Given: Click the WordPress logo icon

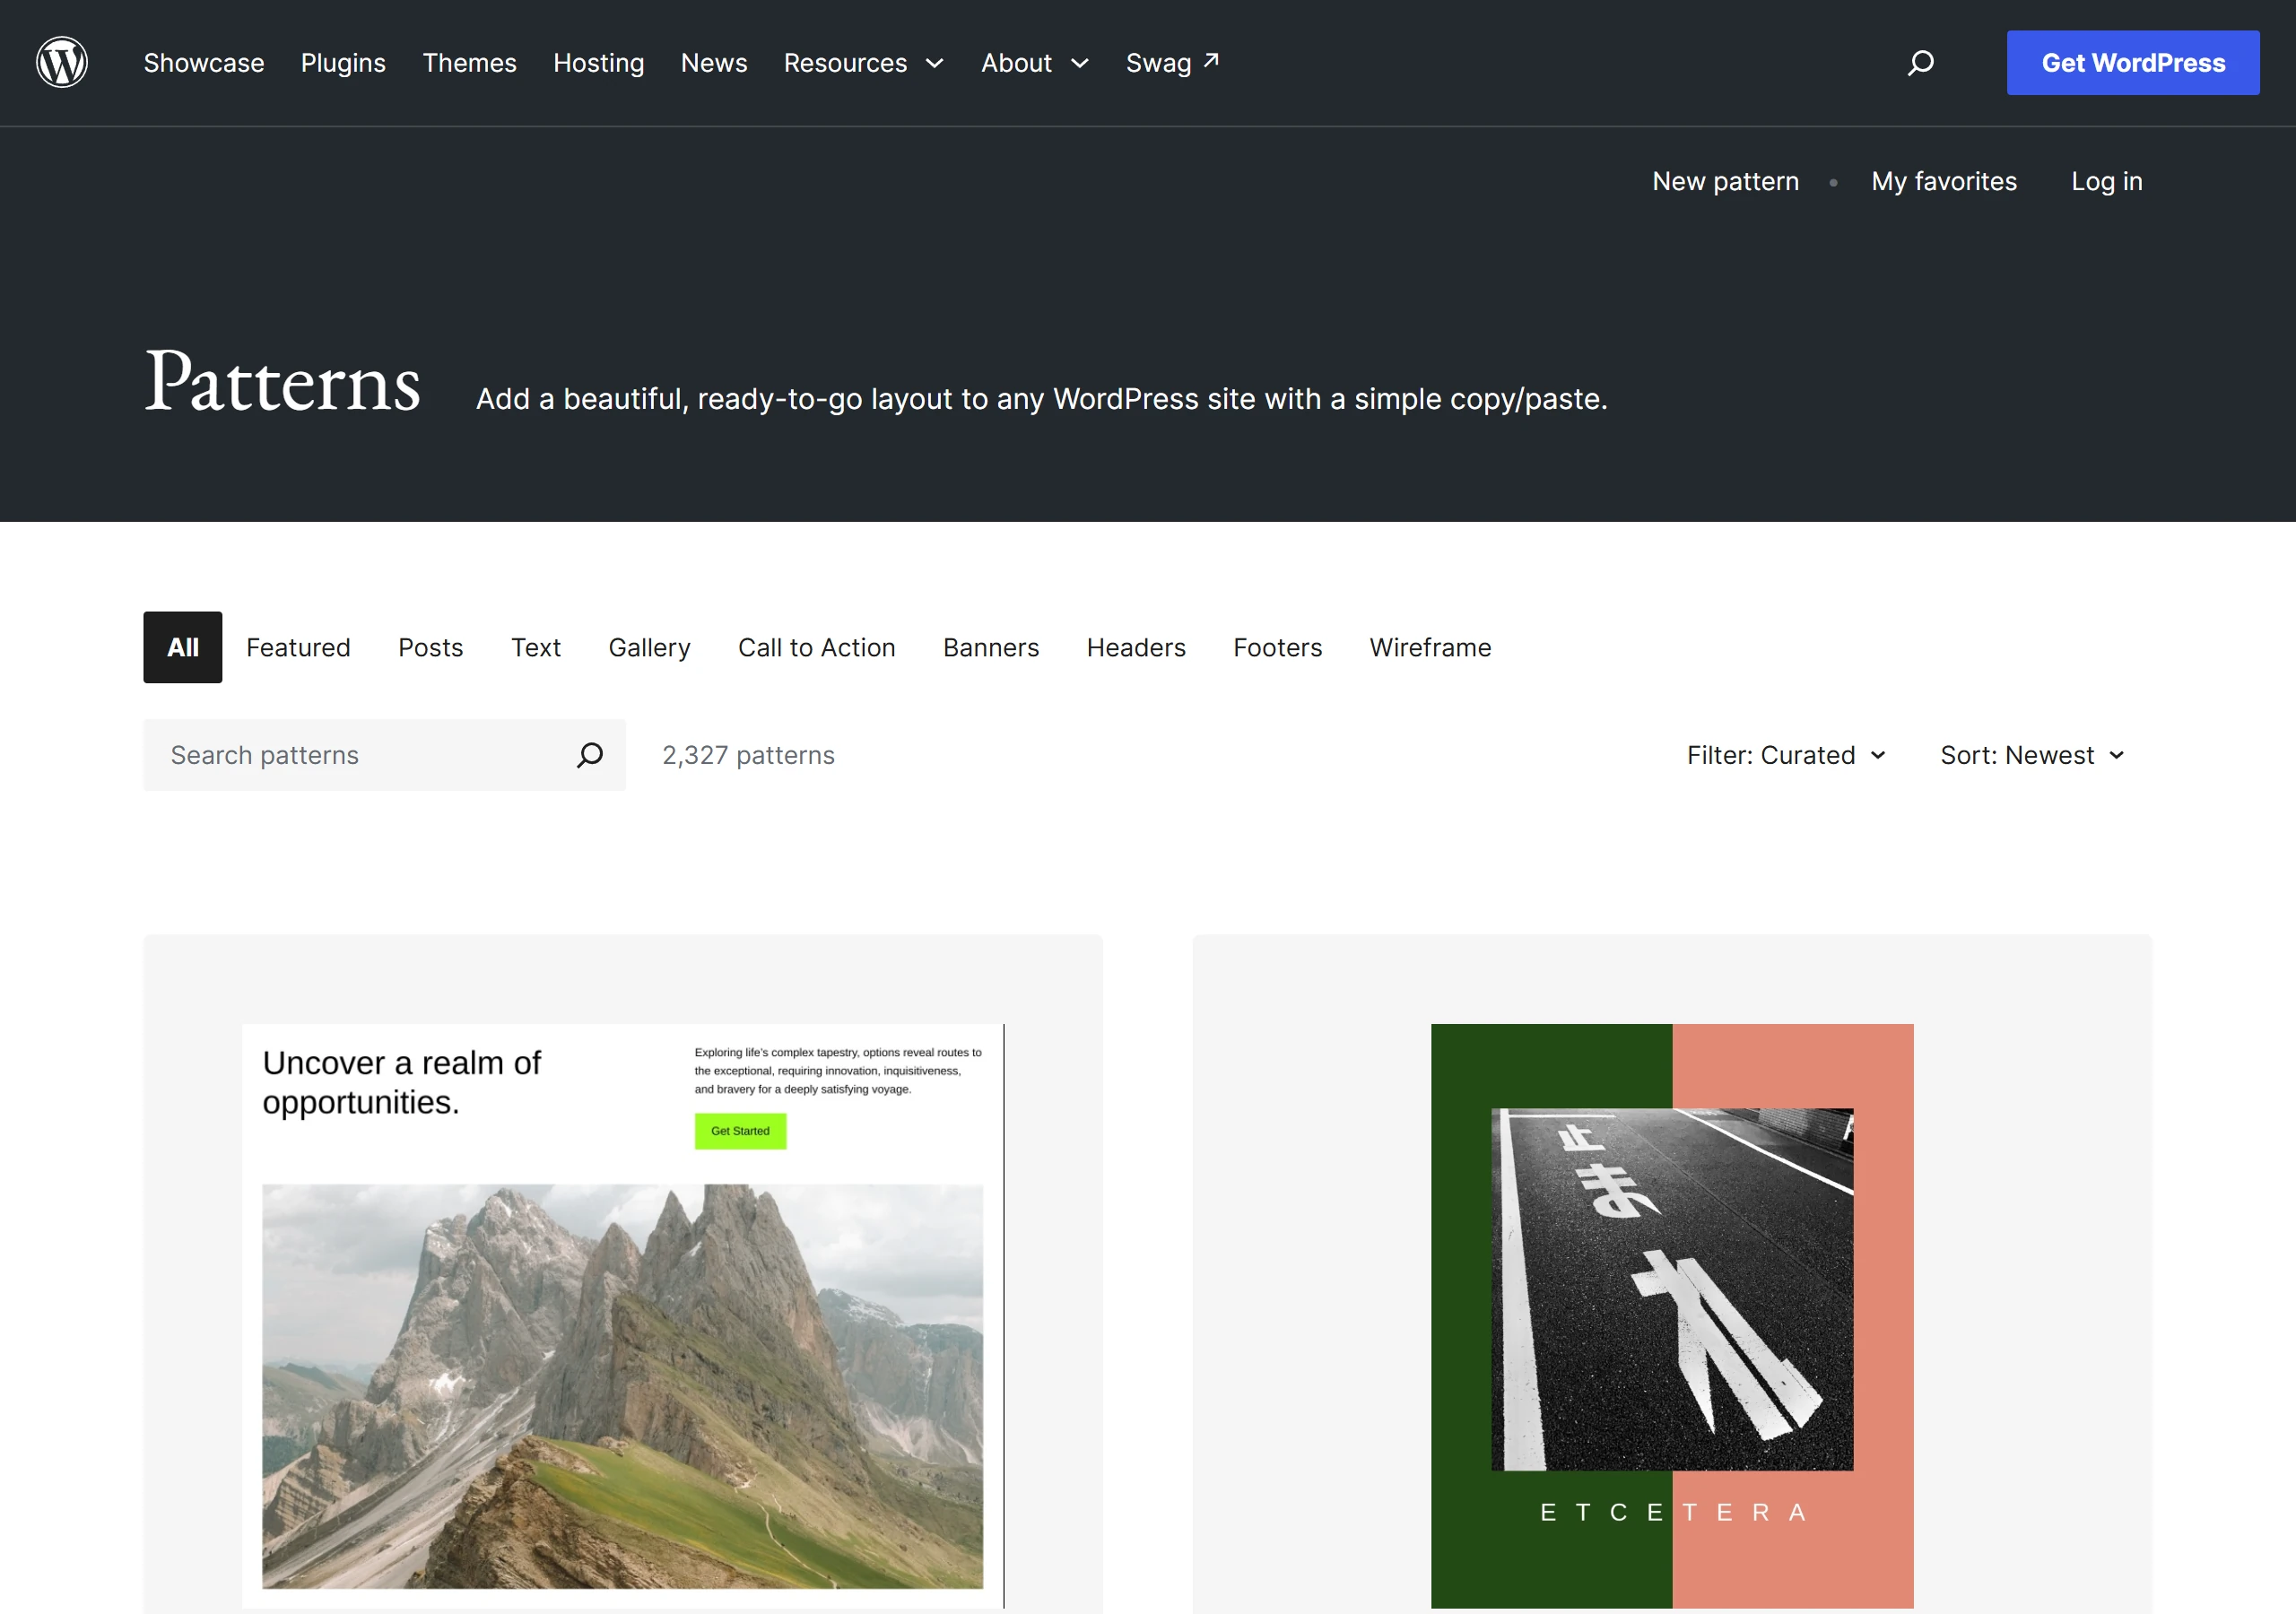Looking at the screenshot, I should pyautogui.click(x=62, y=62).
